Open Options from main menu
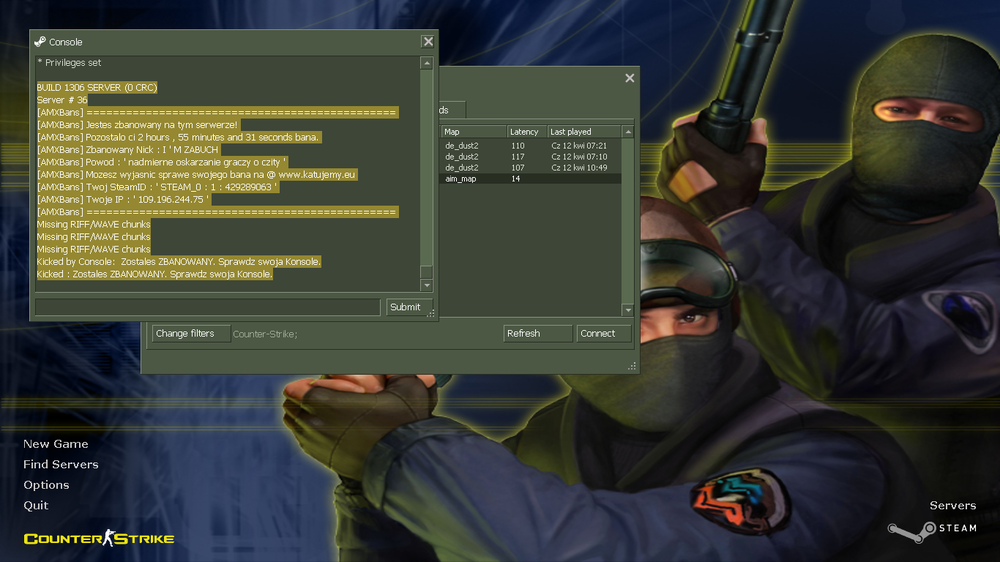The height and width of the screenshot is (562, 1000). pos(46,485)
